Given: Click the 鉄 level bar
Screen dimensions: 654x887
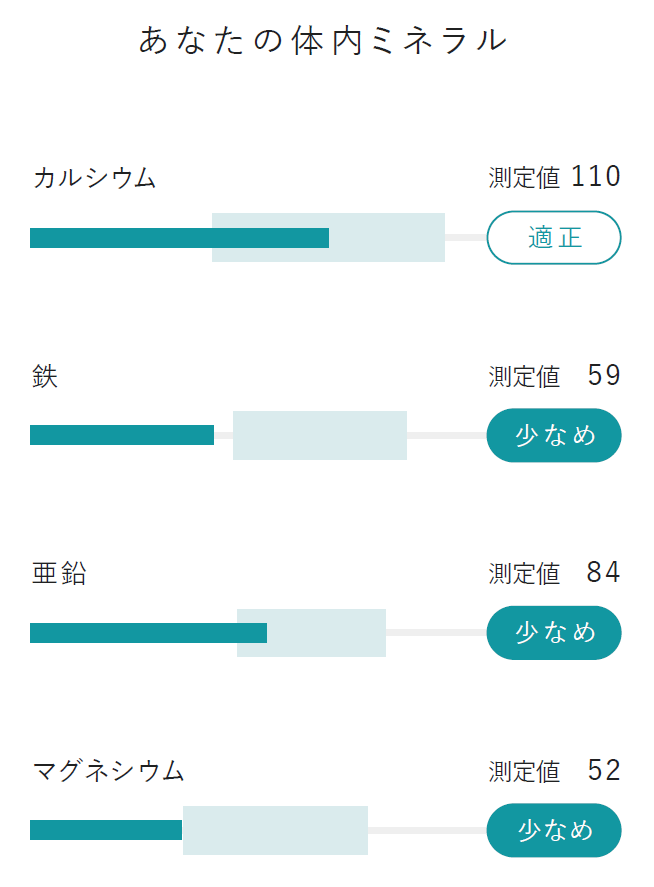Looking at the screenshot, I should pos(122,435).
